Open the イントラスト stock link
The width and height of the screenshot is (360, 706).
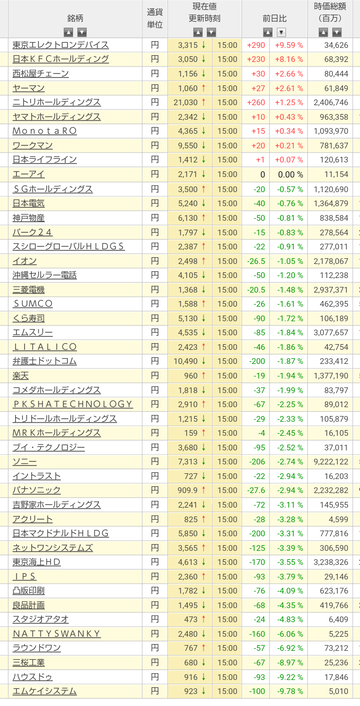(36, 476)
